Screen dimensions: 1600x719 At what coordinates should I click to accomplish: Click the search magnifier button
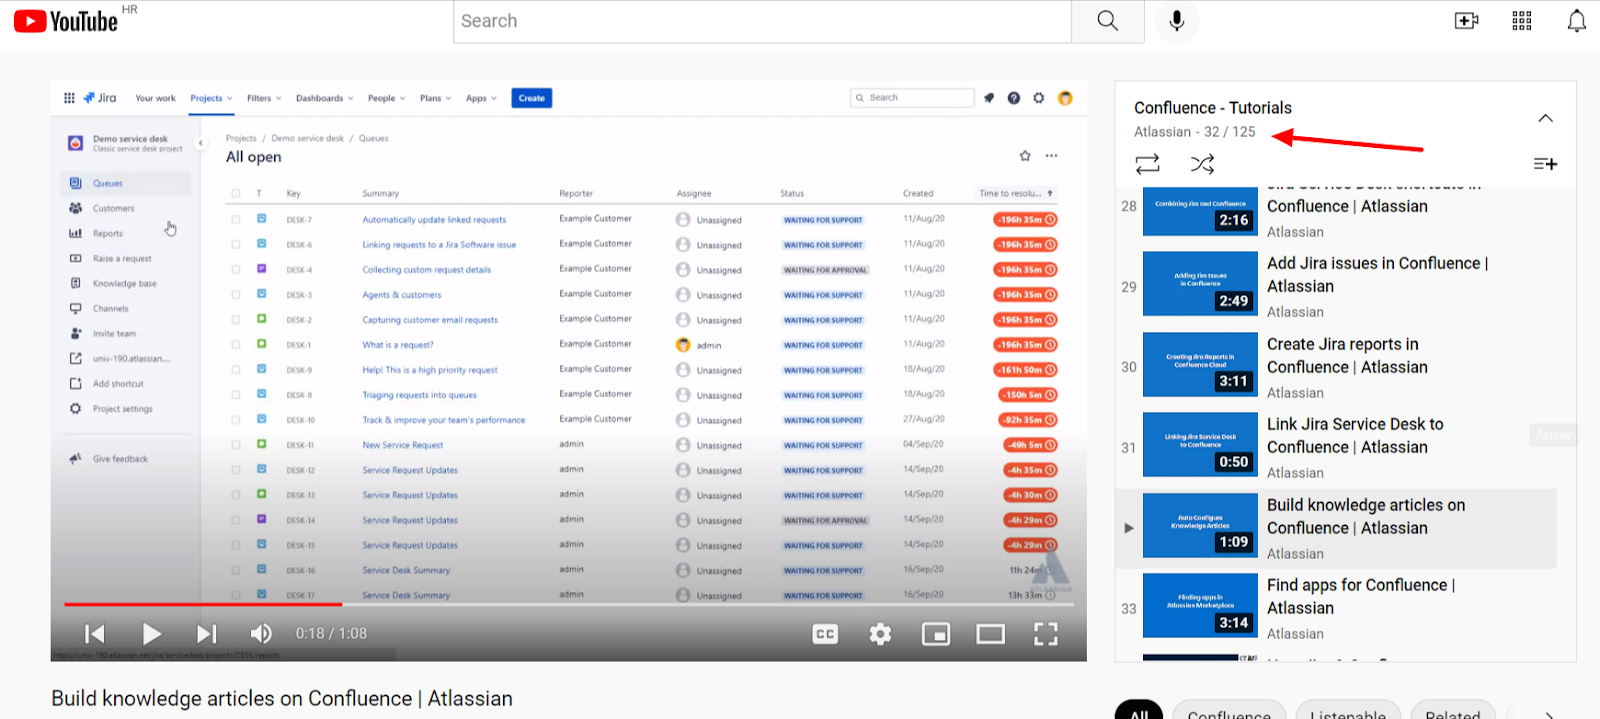click(1108, 21)
